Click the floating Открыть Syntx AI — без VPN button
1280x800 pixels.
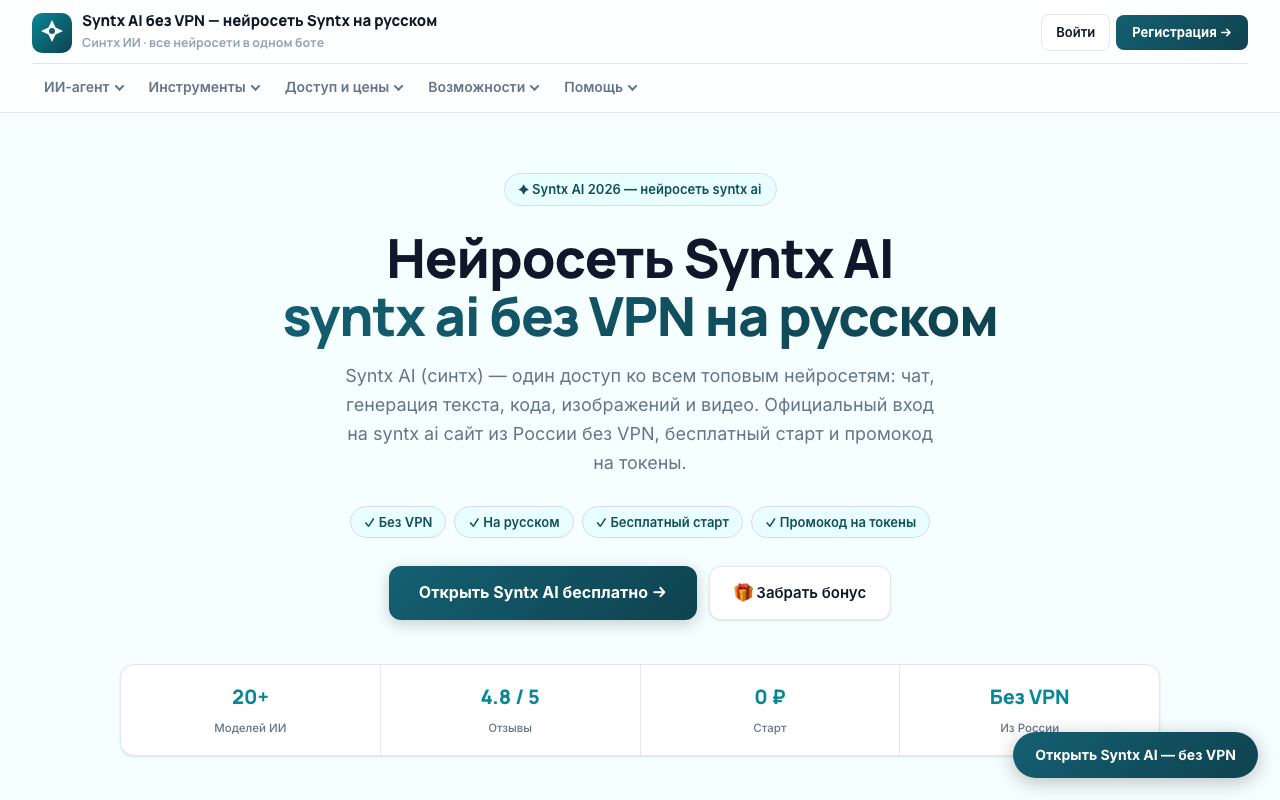pos(1135,755)
